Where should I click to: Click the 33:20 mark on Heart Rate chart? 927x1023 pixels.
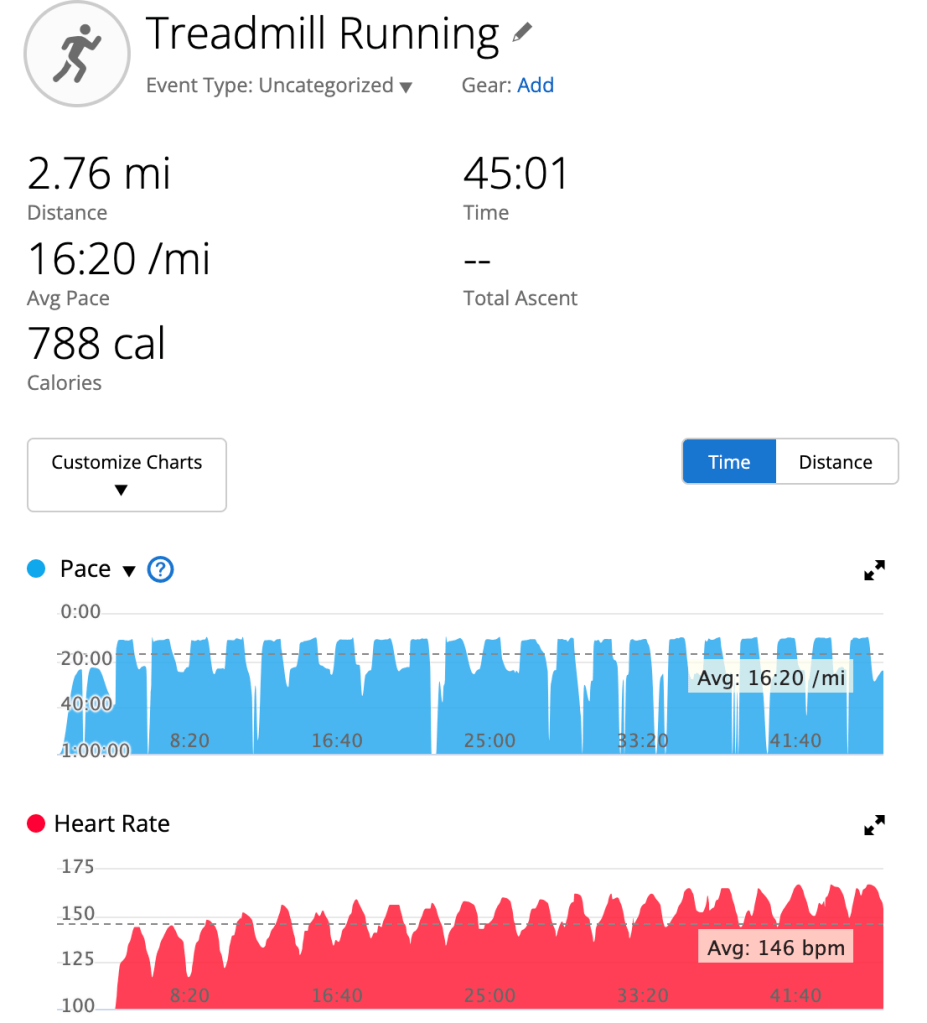pos(642,996)
